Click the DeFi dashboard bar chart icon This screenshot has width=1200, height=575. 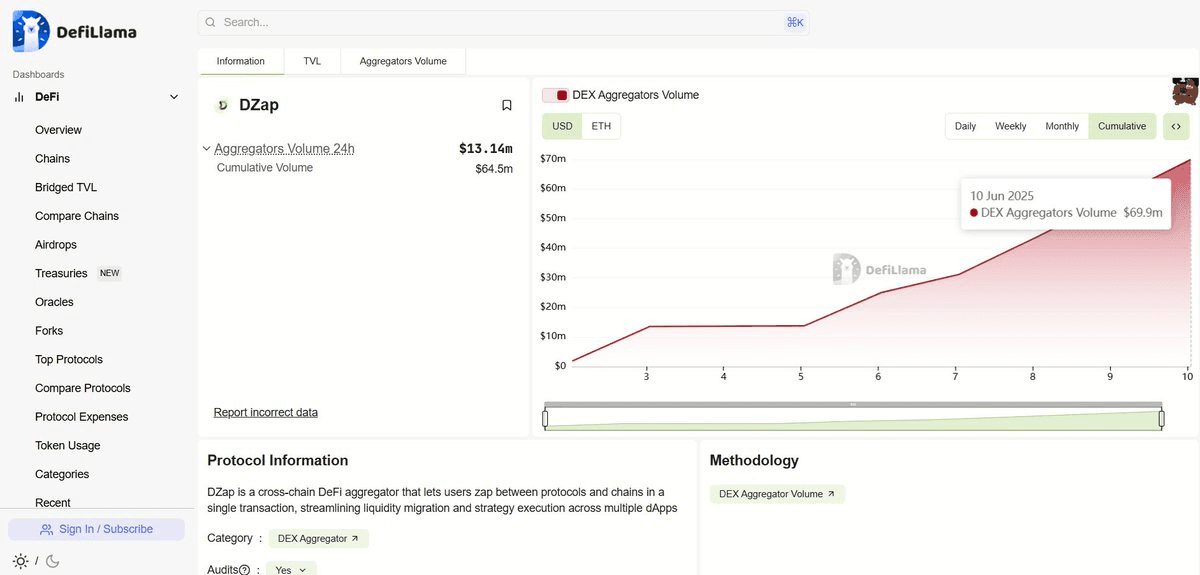(x=19, y=97)
